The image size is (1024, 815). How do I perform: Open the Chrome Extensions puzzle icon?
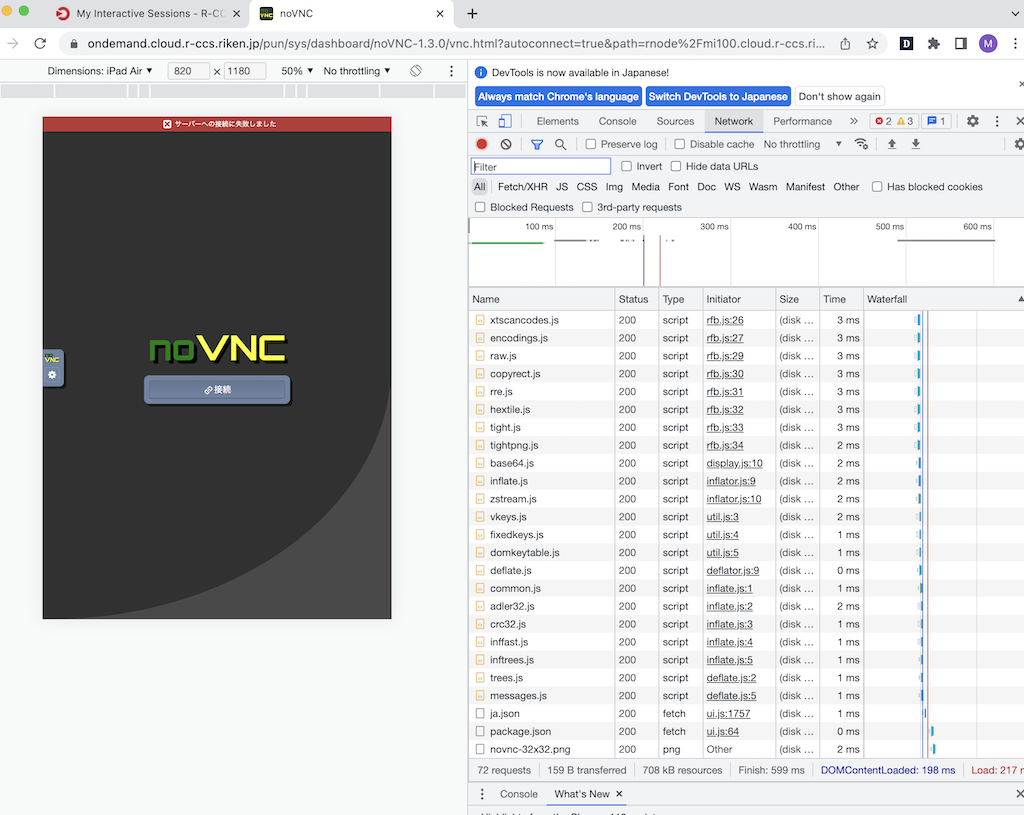tap(933, 44)
